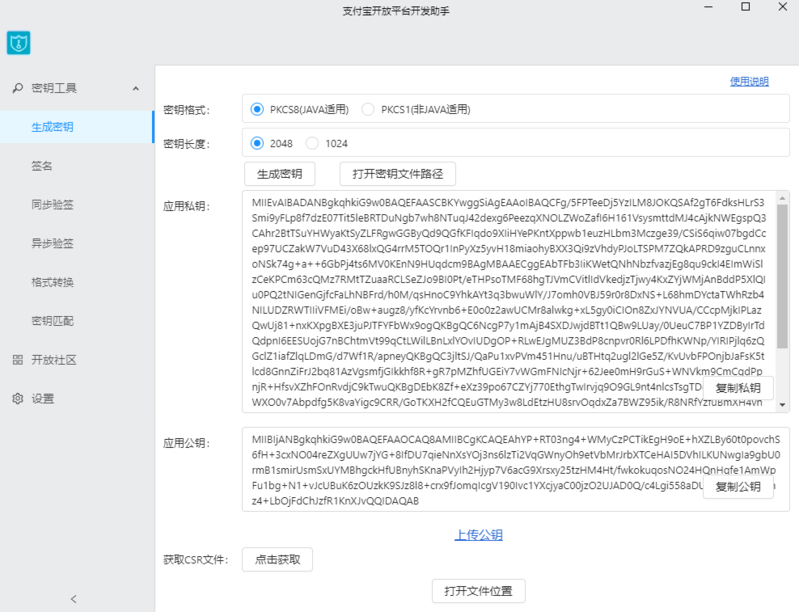Viewport: 799px width, 612px height.
Task: Click the 打开文件位置 button
Action: [478, 591]
